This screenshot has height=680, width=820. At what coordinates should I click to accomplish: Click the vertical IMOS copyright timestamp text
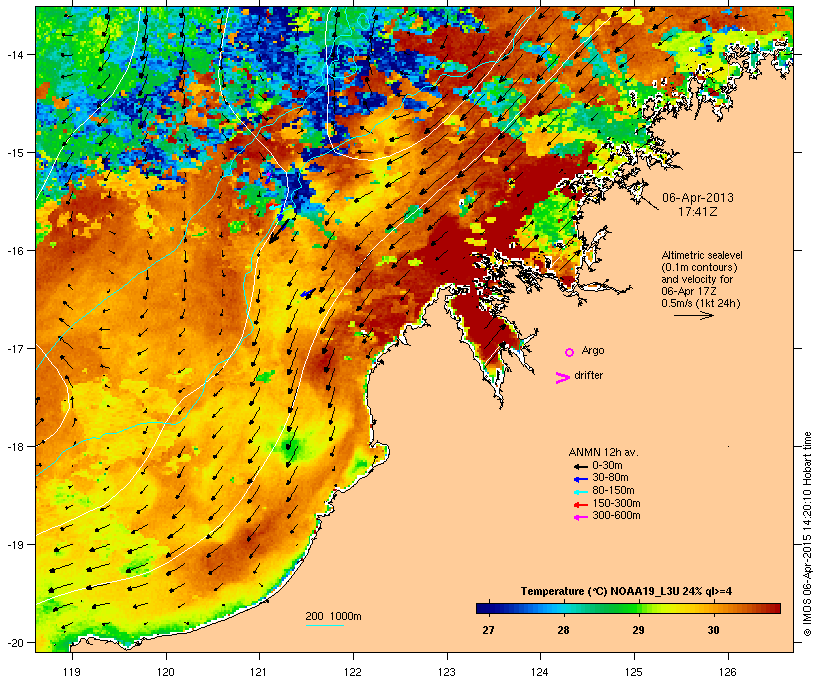click(x=807, y=534)
